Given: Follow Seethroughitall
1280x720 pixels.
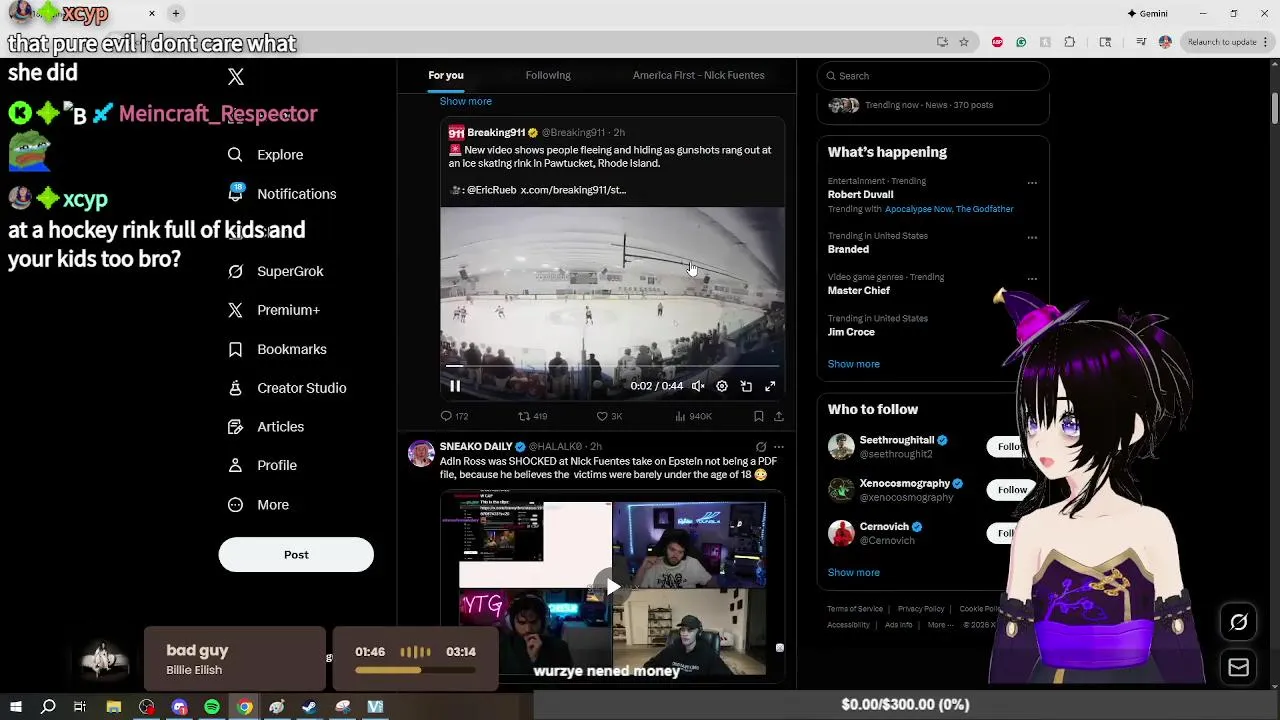Looking at the screenshot, I should tap(1010, 447).
